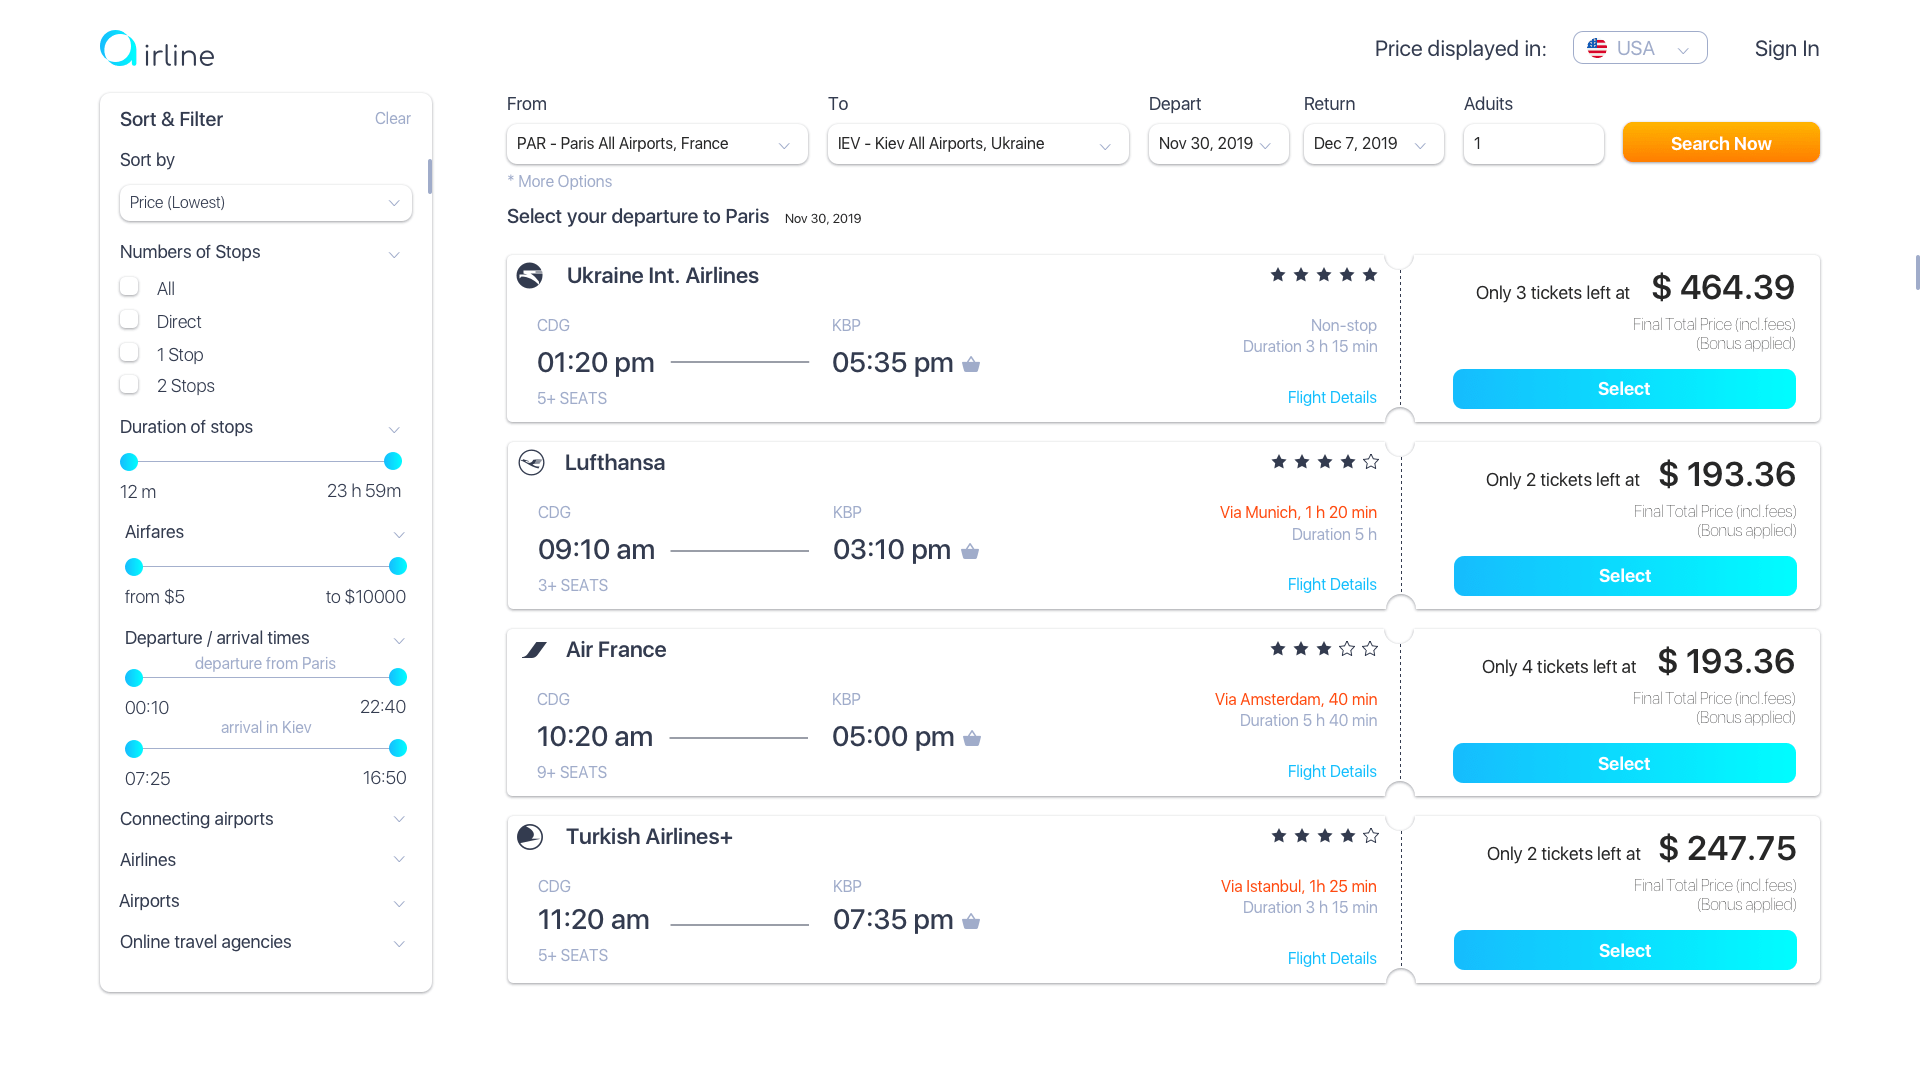Image resolution: width=1920 pixels, height=1080 pixels.
Task: Select the Ukraine Int. Airlines $464.39 flight
Action: tap(1624, 389)
